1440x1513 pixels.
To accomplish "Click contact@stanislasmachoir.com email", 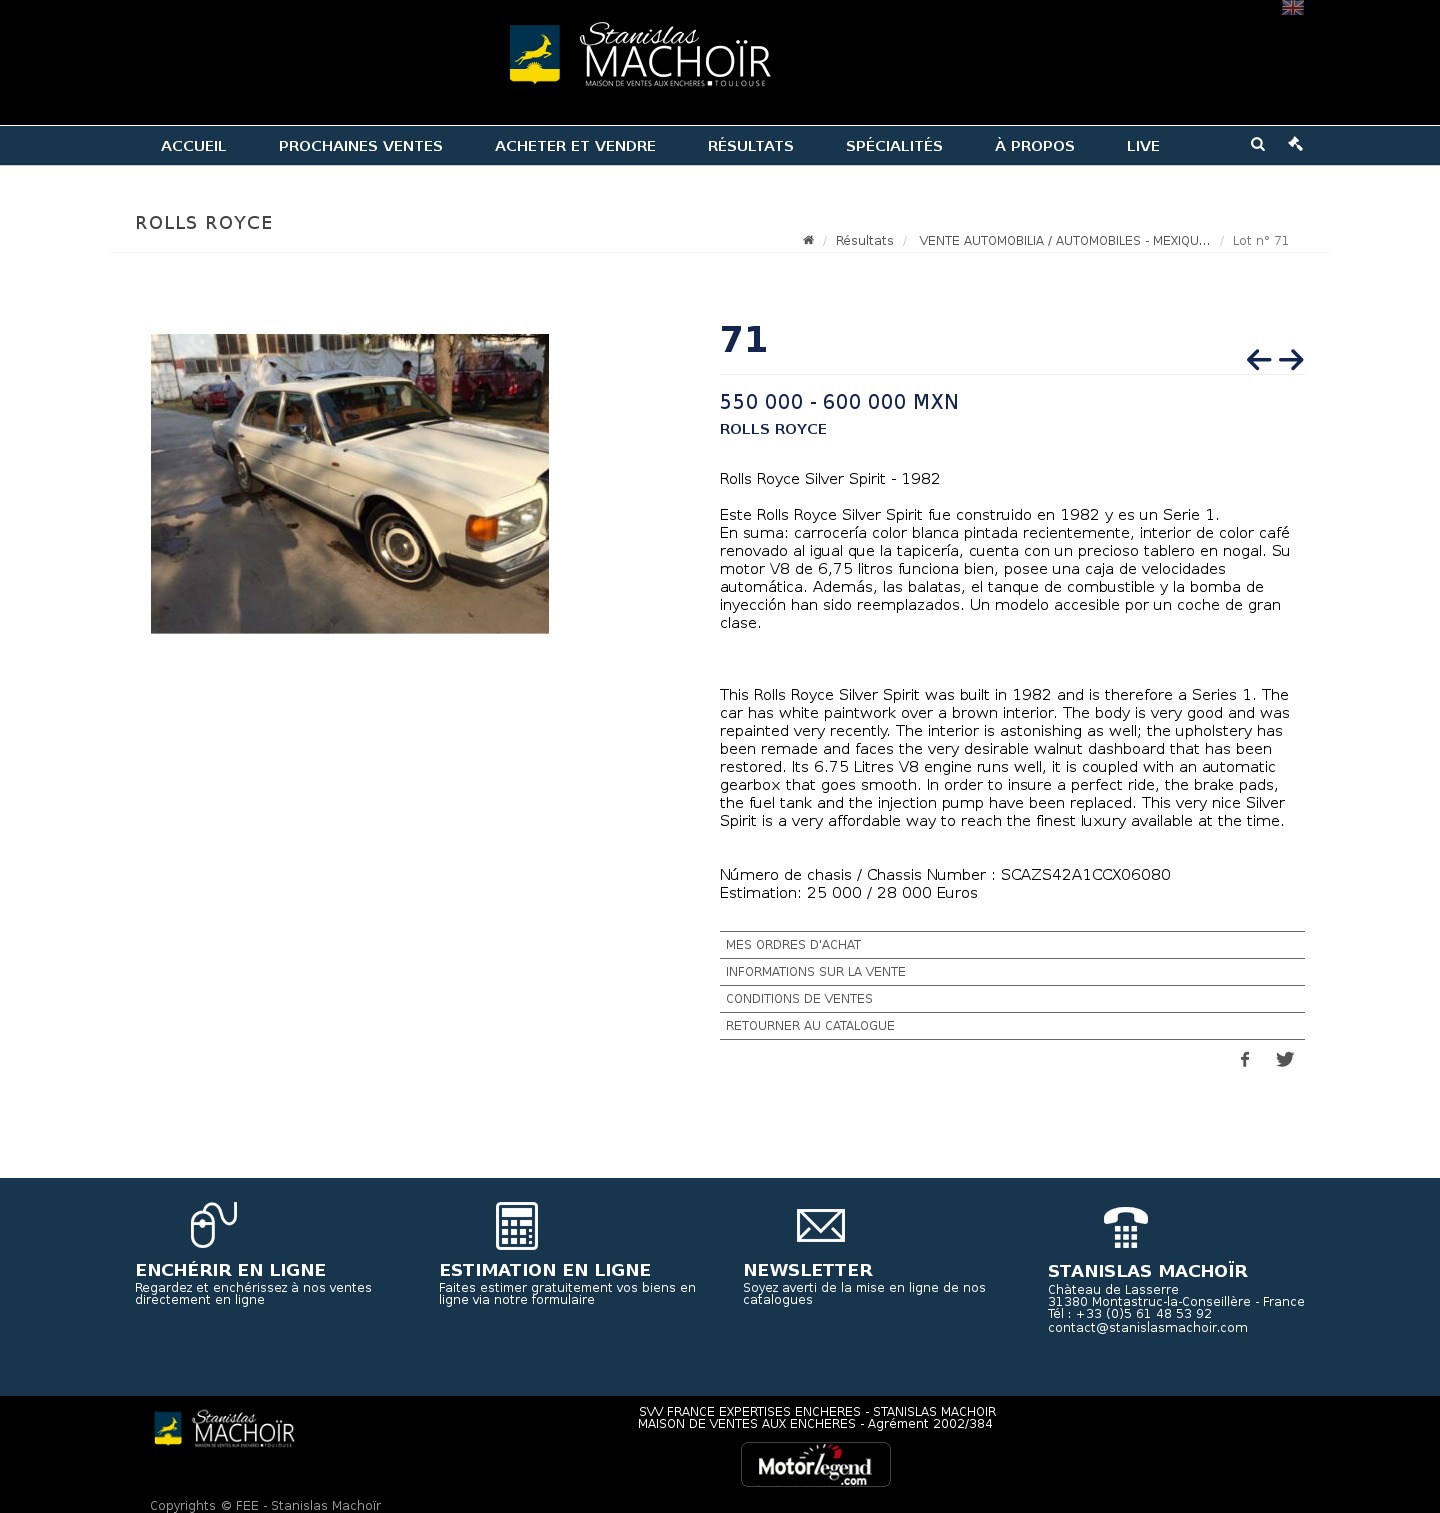I will (x=1148, y=1328).
